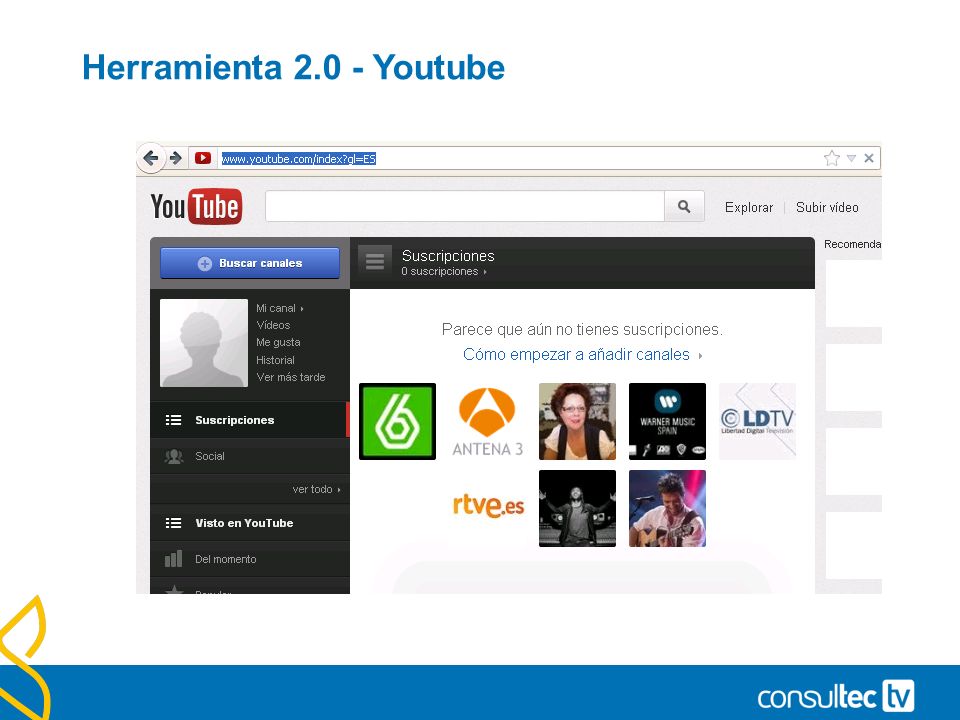
Task: Open black-and-white man with raised arms tile
Action: (x=577, y=508)
